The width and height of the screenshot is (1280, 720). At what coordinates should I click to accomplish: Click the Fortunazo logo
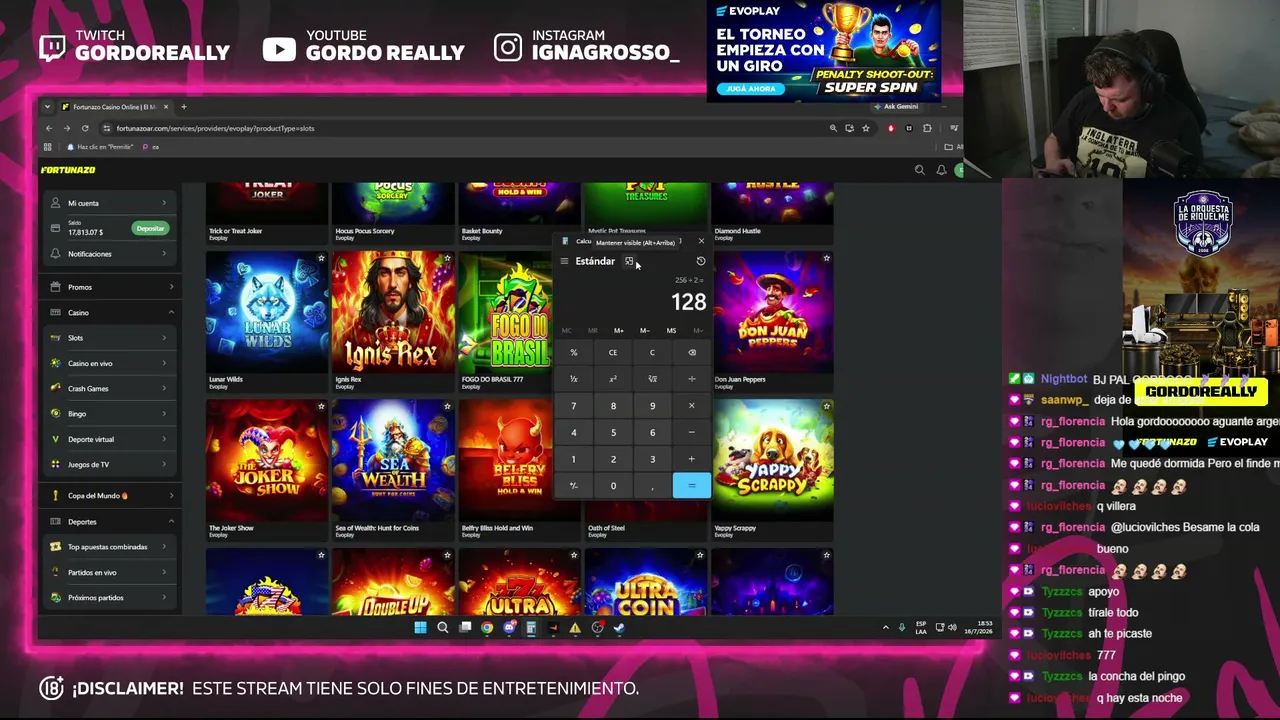point(68,170)
